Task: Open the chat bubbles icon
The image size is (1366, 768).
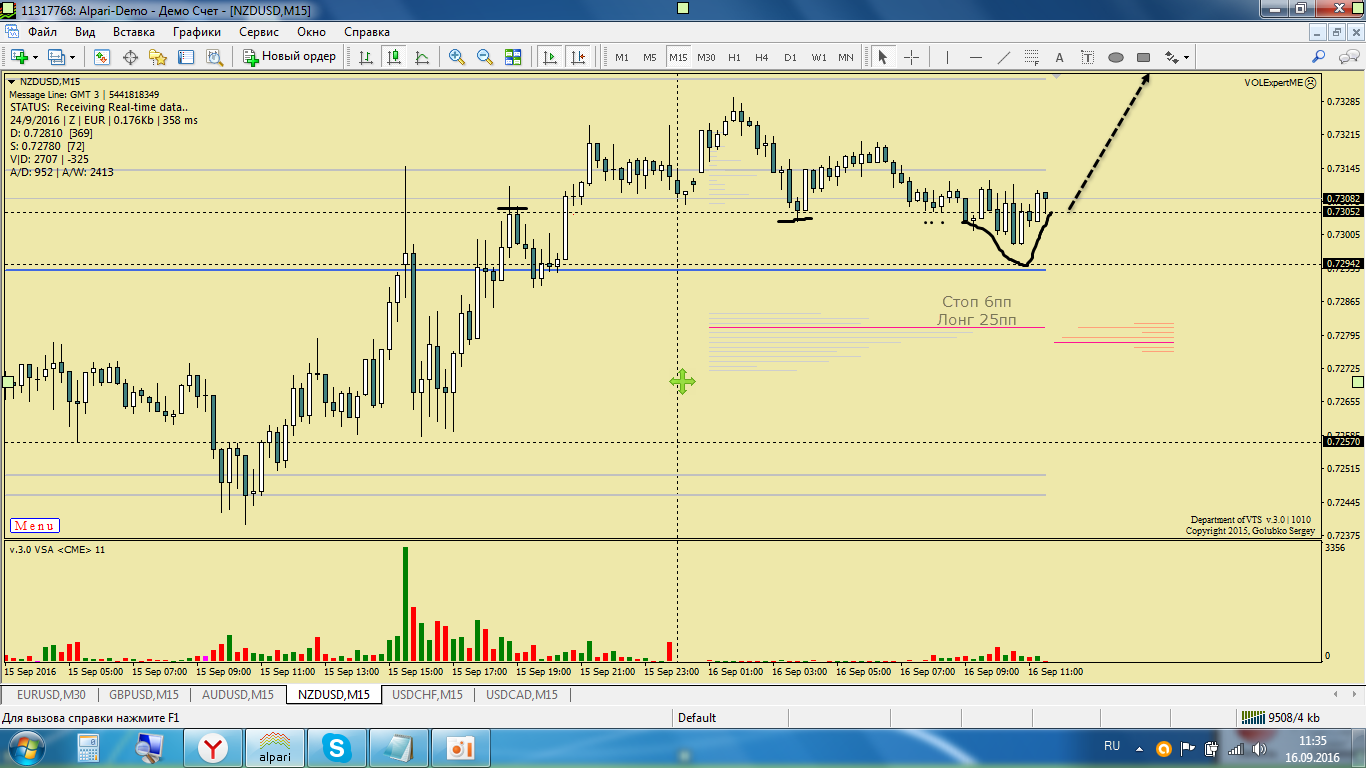Action: (x=1347, y=57)
